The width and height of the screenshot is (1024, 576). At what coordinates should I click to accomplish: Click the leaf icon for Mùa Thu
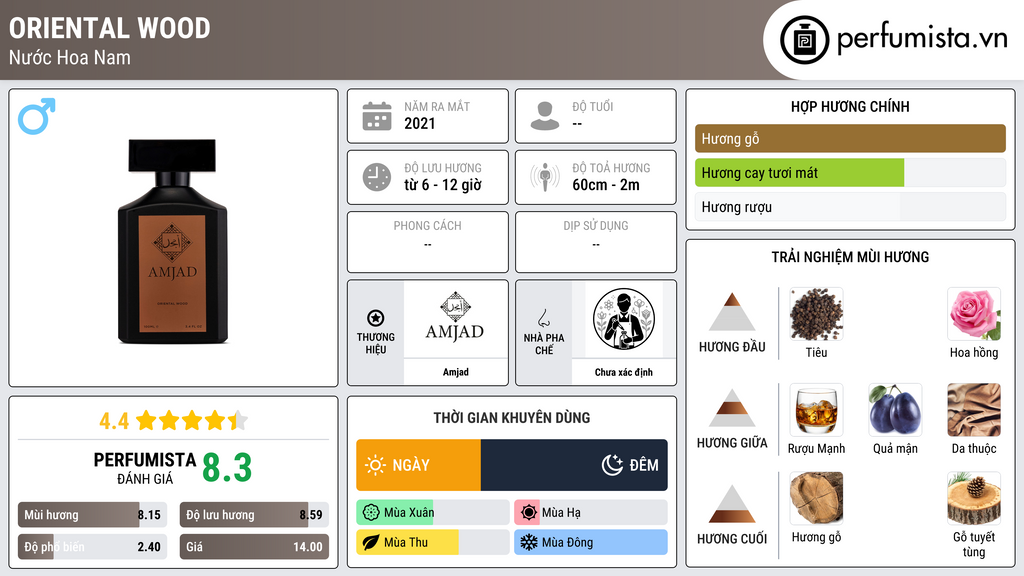371,542
